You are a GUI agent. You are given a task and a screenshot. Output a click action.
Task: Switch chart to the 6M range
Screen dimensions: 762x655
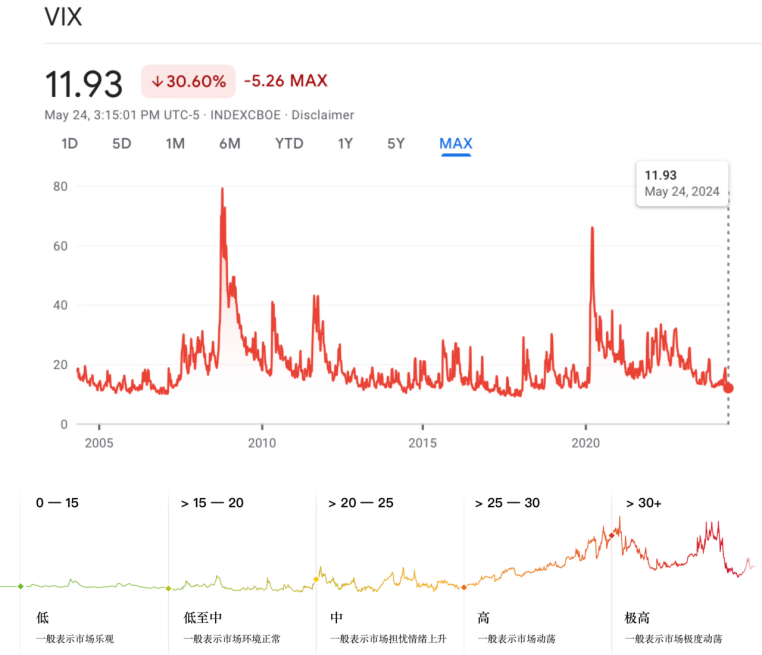[x=229, y=144]
